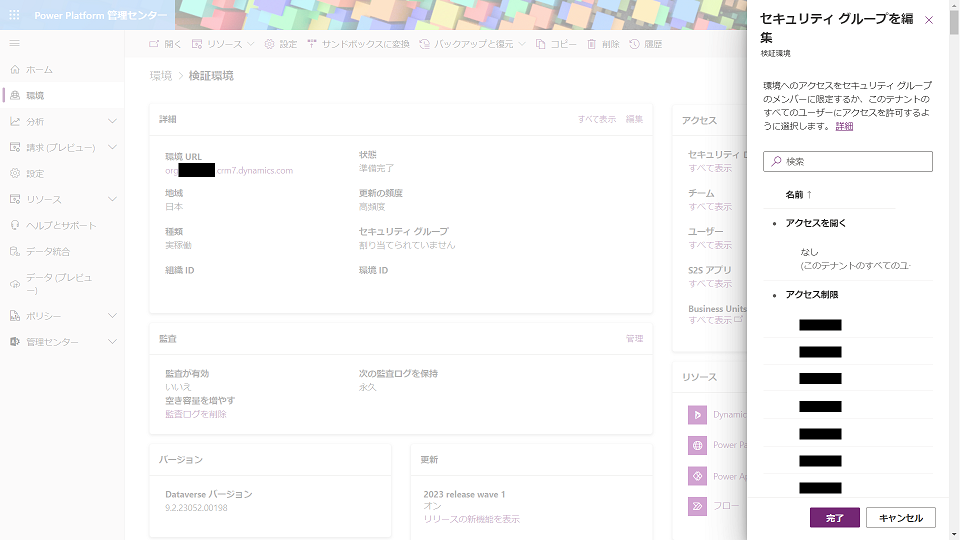Expand the リソース sidebar section
Screen dimensions: 960x540
click(x=112, y=199)
